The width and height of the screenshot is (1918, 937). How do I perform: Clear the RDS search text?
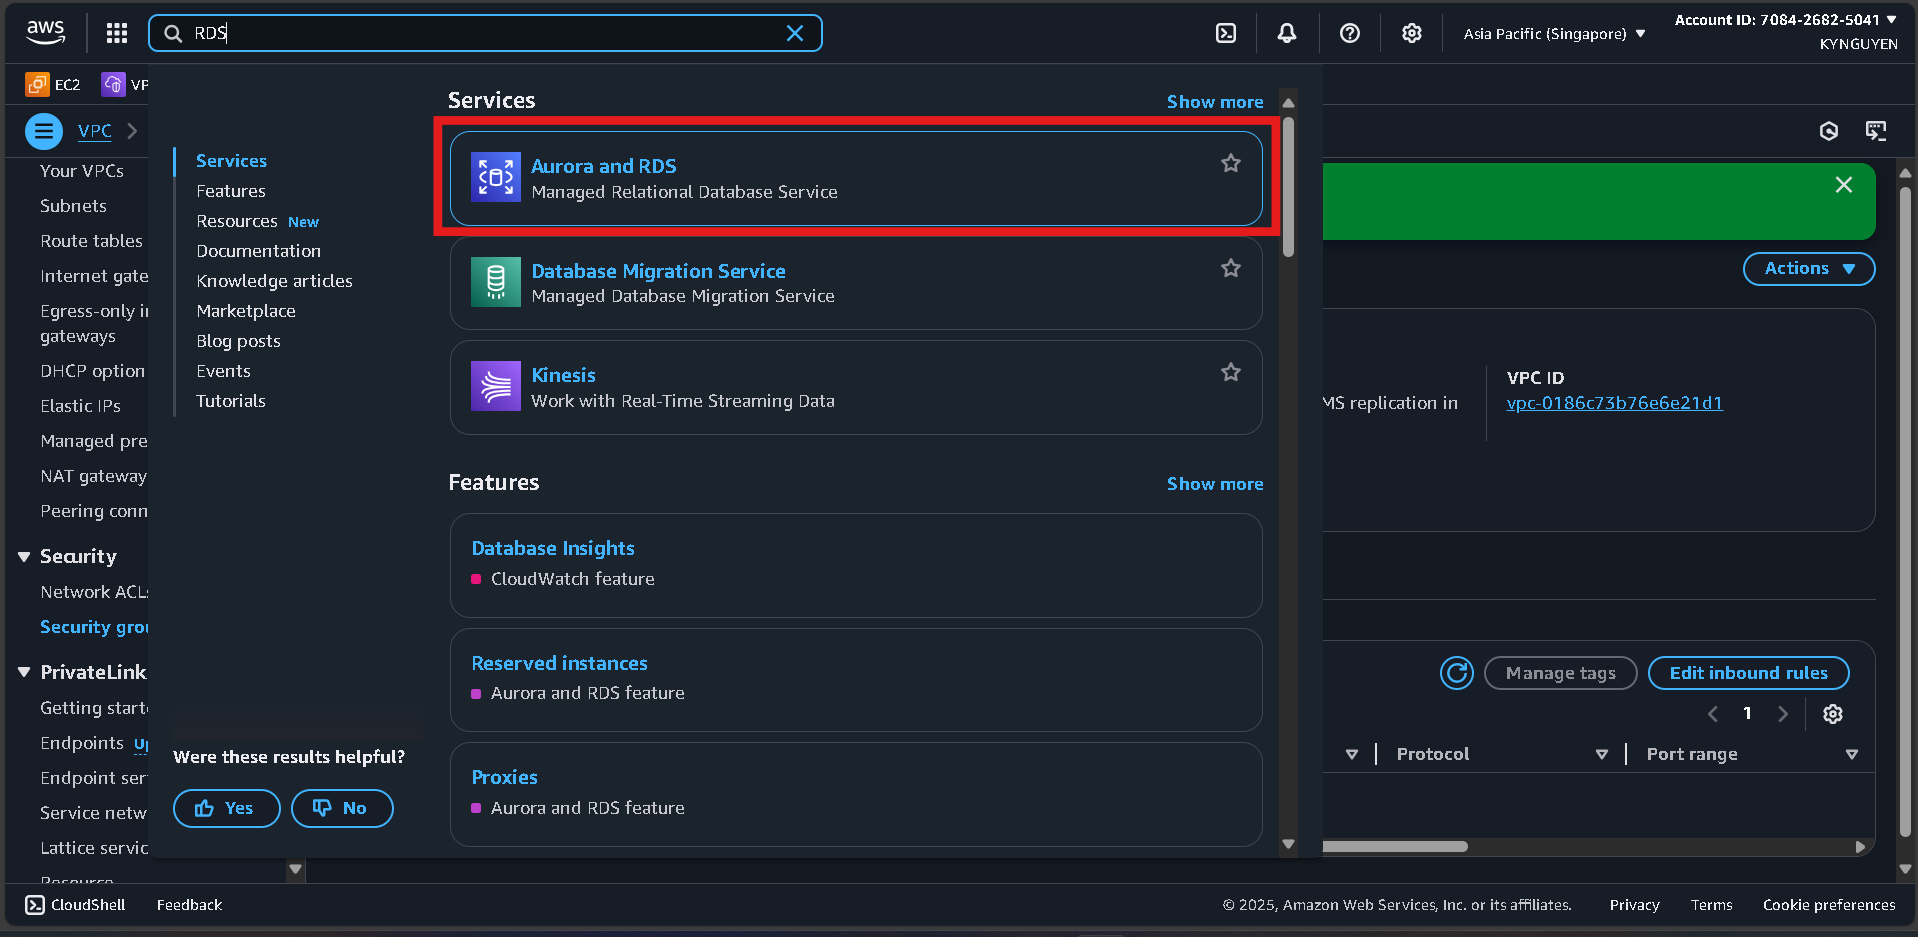point(795,33)
